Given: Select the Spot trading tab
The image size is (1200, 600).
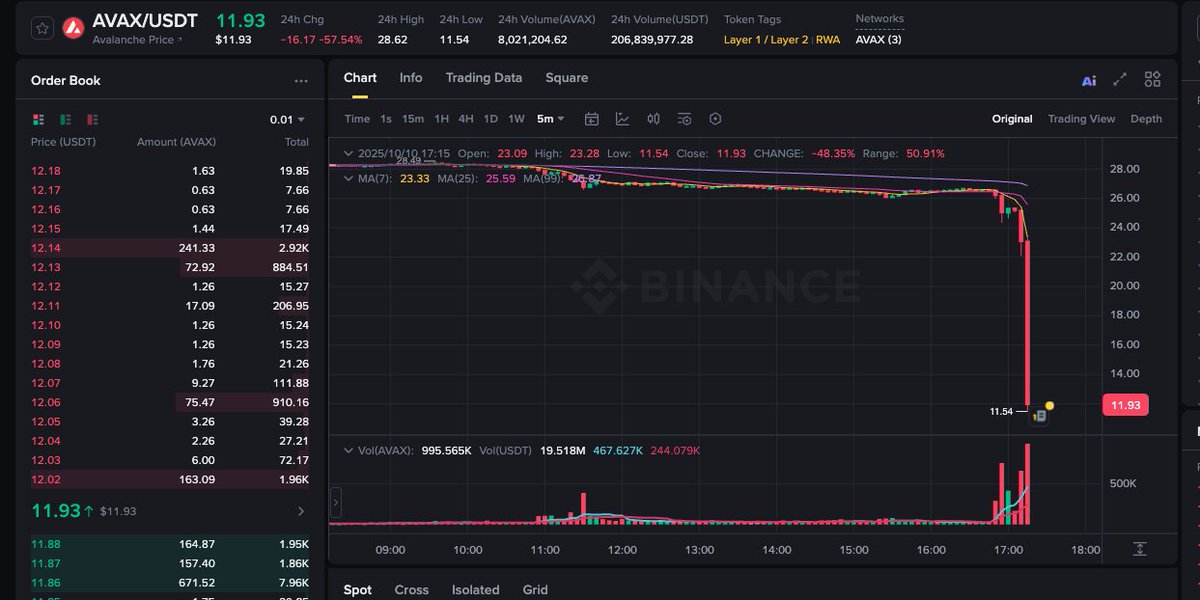Looking at the screenshot, I should 358,590.
